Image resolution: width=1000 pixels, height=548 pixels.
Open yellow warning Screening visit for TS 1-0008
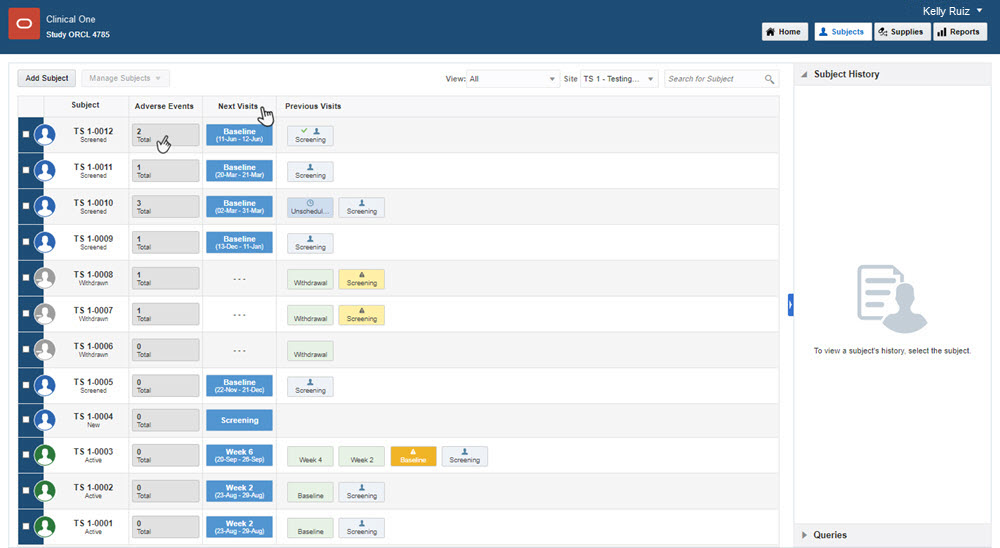coord(362,279)
